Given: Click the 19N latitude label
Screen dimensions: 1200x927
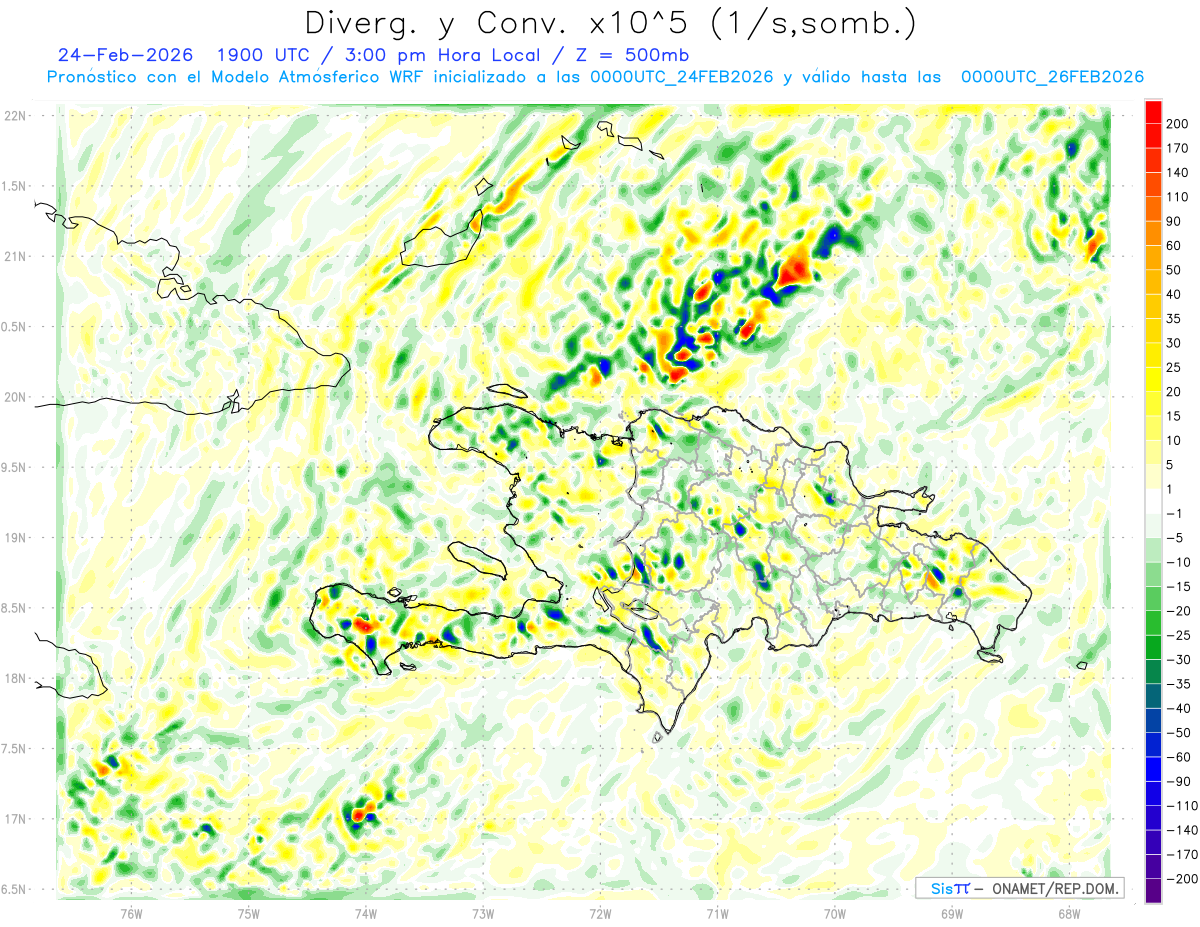Looking at the screenshot, I should click(x=14, y=538).
